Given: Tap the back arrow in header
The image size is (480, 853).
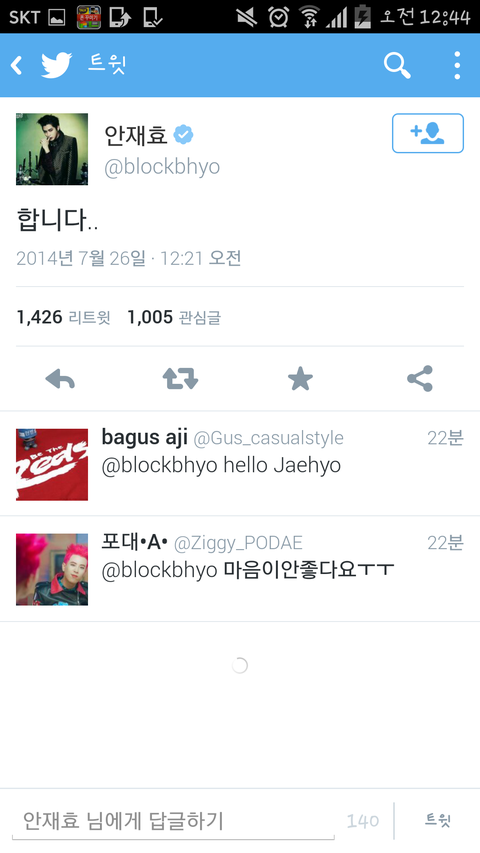Looking at the screenshot, I should coord(17,65).
